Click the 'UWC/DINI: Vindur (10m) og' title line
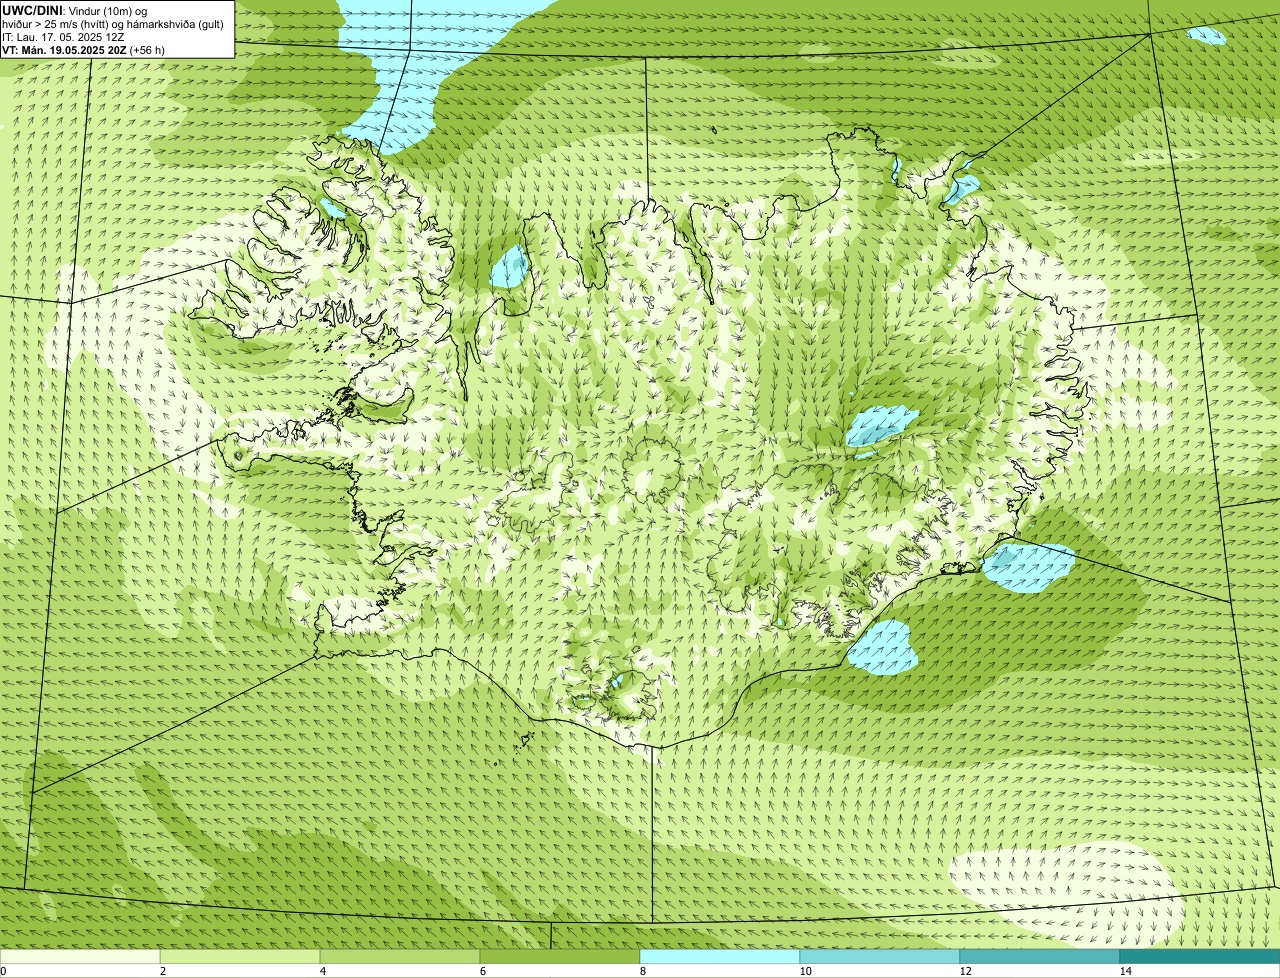 coord(75,10)
